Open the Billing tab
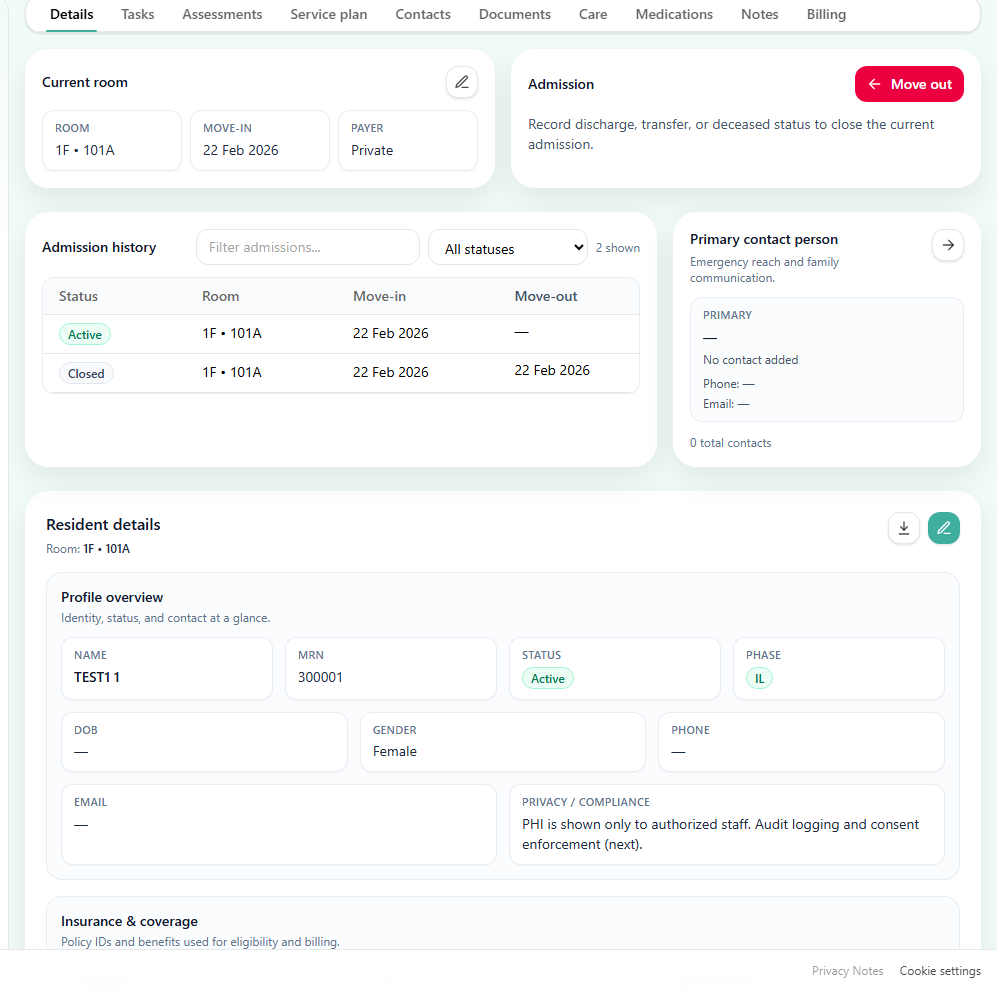This screenshot has height=990, width=997. pos(826,14)
